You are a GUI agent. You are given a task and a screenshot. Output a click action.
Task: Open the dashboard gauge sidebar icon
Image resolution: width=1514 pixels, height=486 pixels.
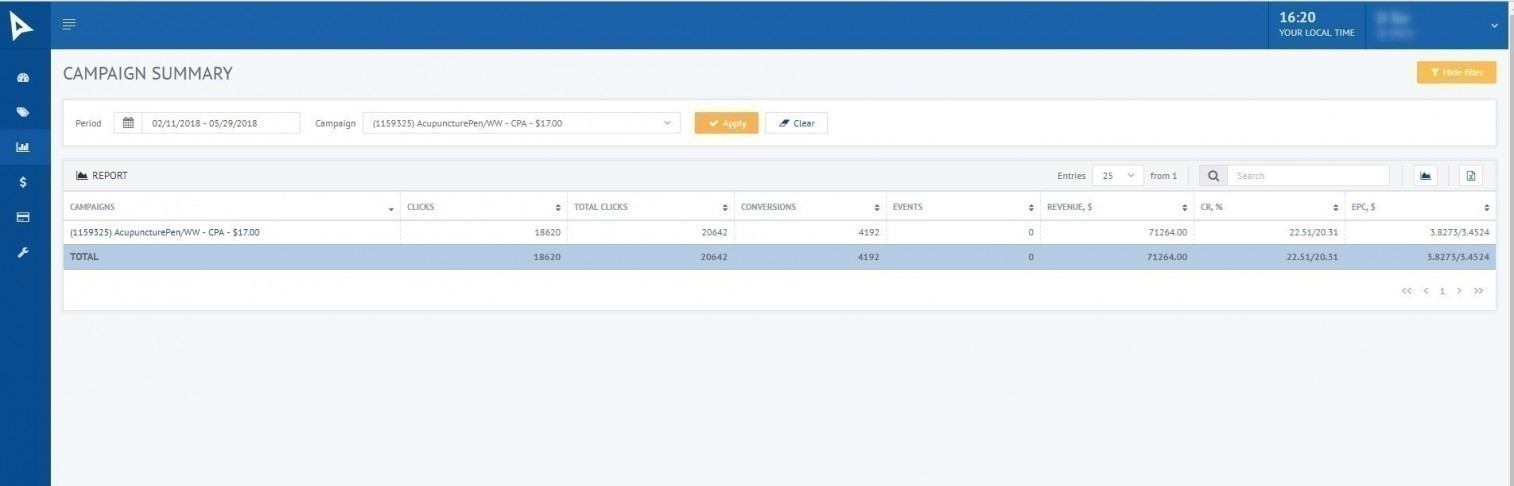tap(23, 78)
